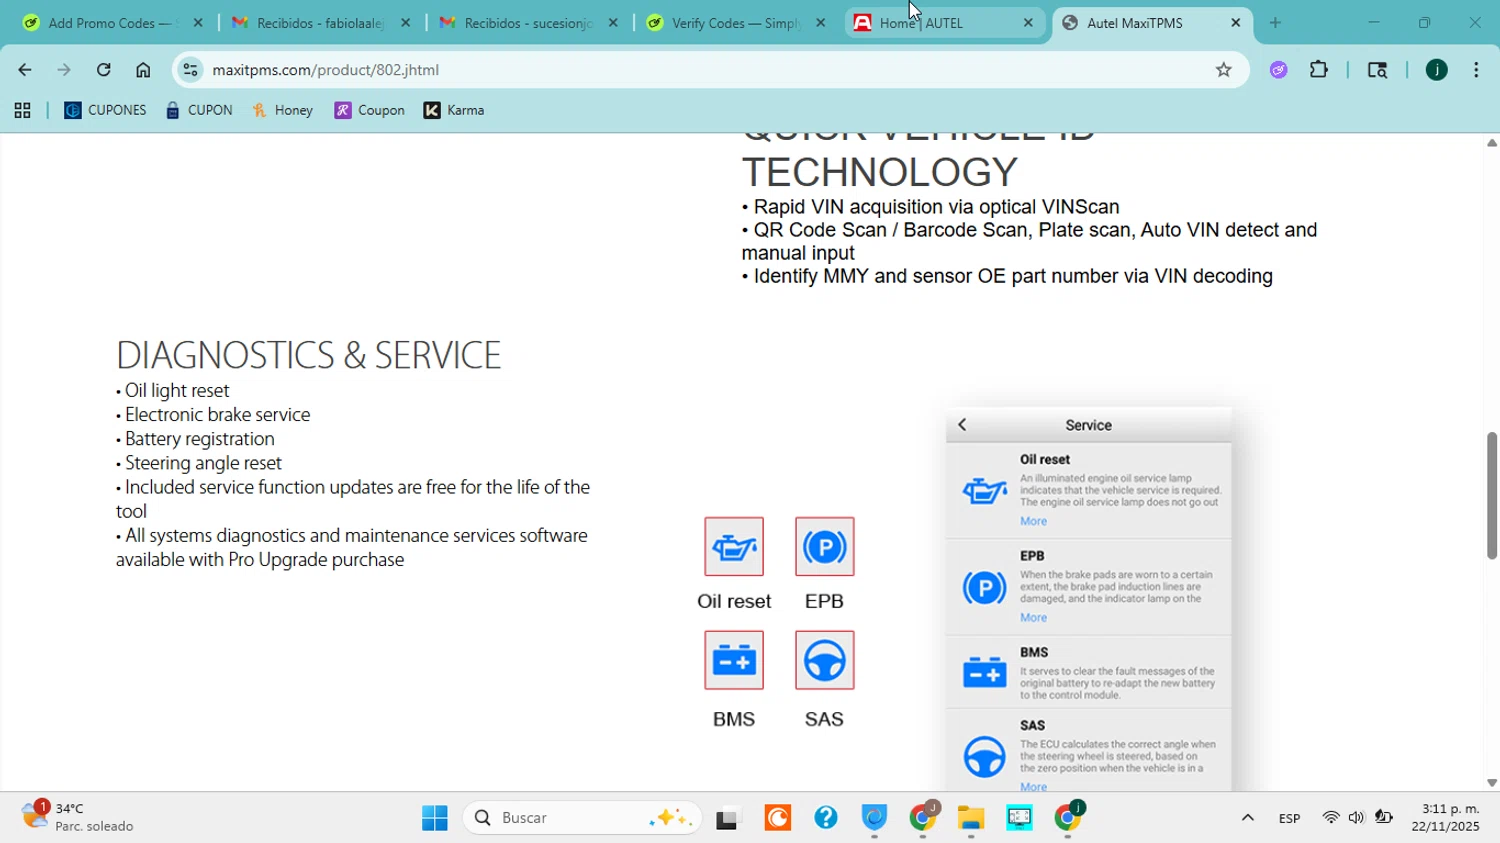This screenshot has width=1500, height=843.
Task: Click 'Battery registration' bullet text
Action: [200, 439]
